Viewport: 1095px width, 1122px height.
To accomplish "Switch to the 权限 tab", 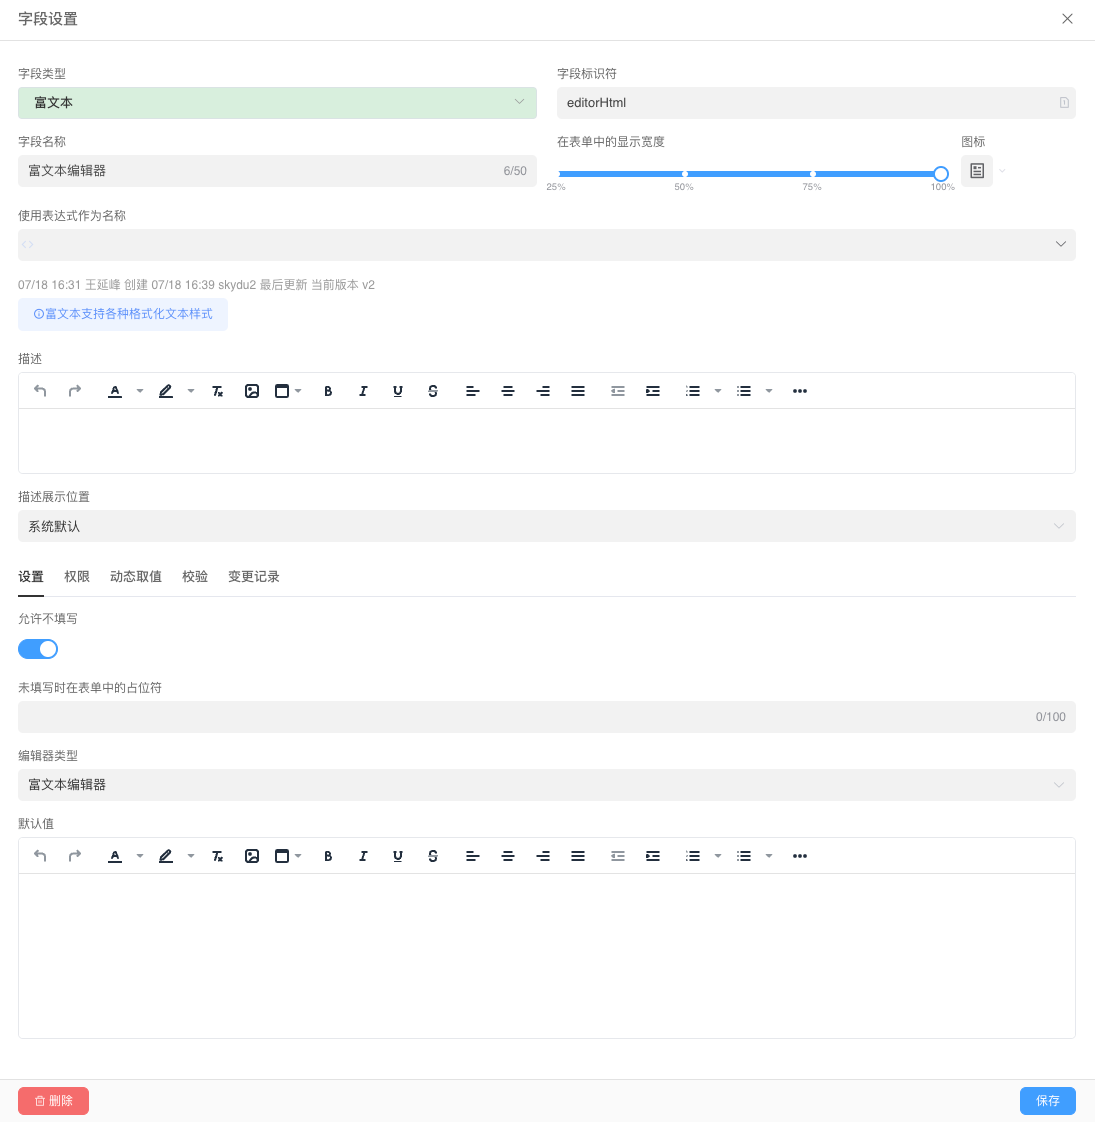I will [77, 577].
